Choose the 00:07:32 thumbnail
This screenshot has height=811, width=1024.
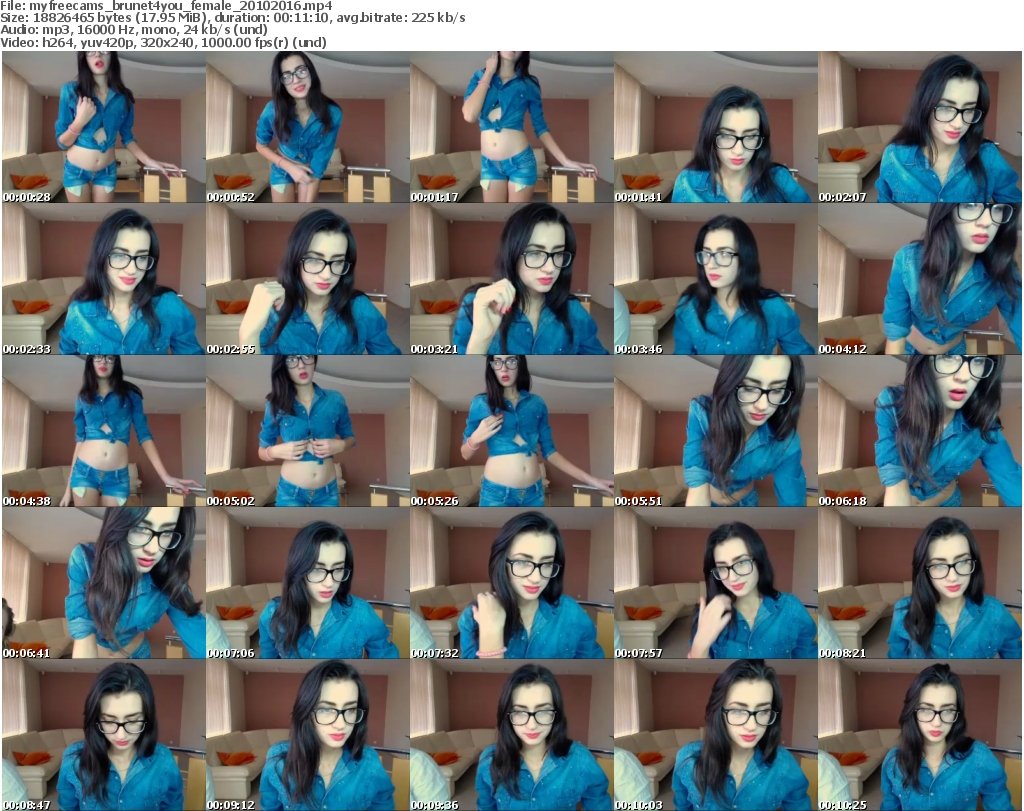click(x=511, y=584)
